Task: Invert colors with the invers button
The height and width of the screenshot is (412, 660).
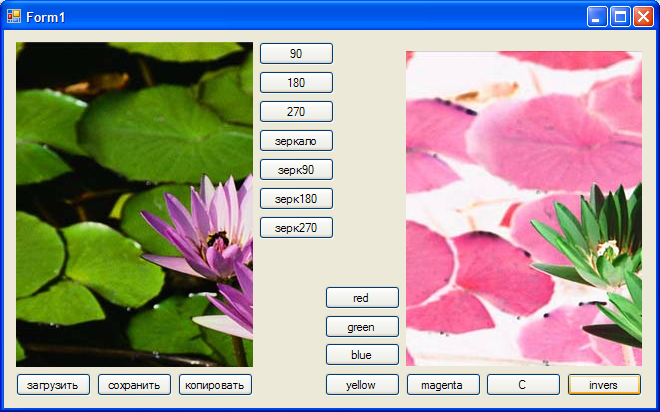Action: (x=604, y=385)
